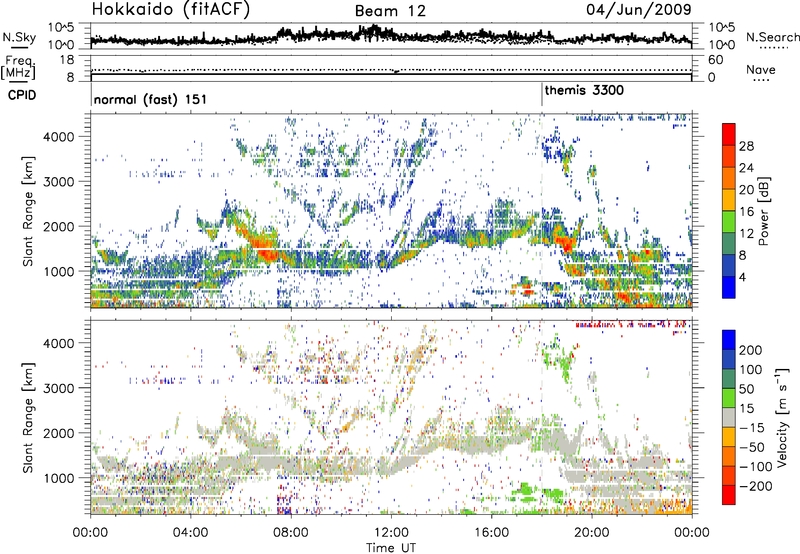Click the 'Hokkaido (fitACF)' title text

(x=171, y=9)
